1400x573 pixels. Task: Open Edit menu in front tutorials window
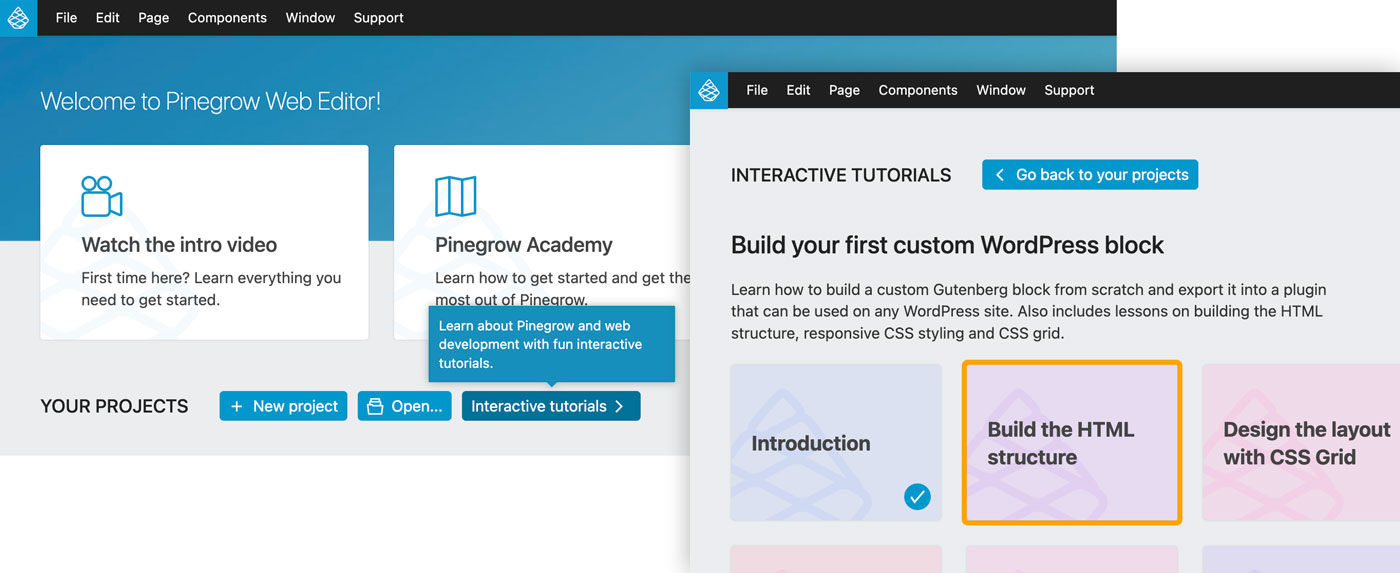pos(798,90)
